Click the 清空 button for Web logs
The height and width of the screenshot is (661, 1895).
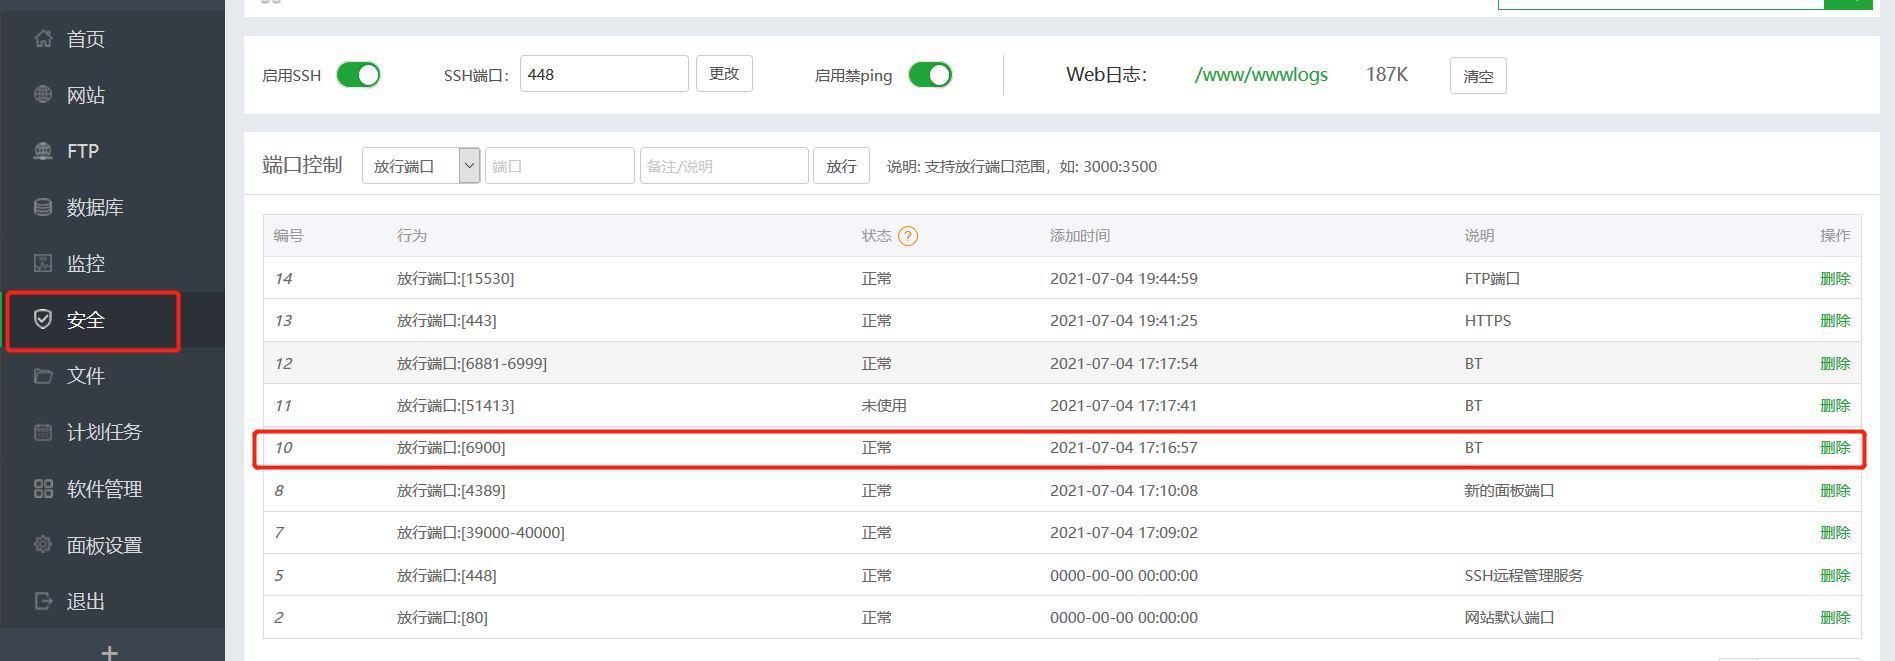(1478, 76)
